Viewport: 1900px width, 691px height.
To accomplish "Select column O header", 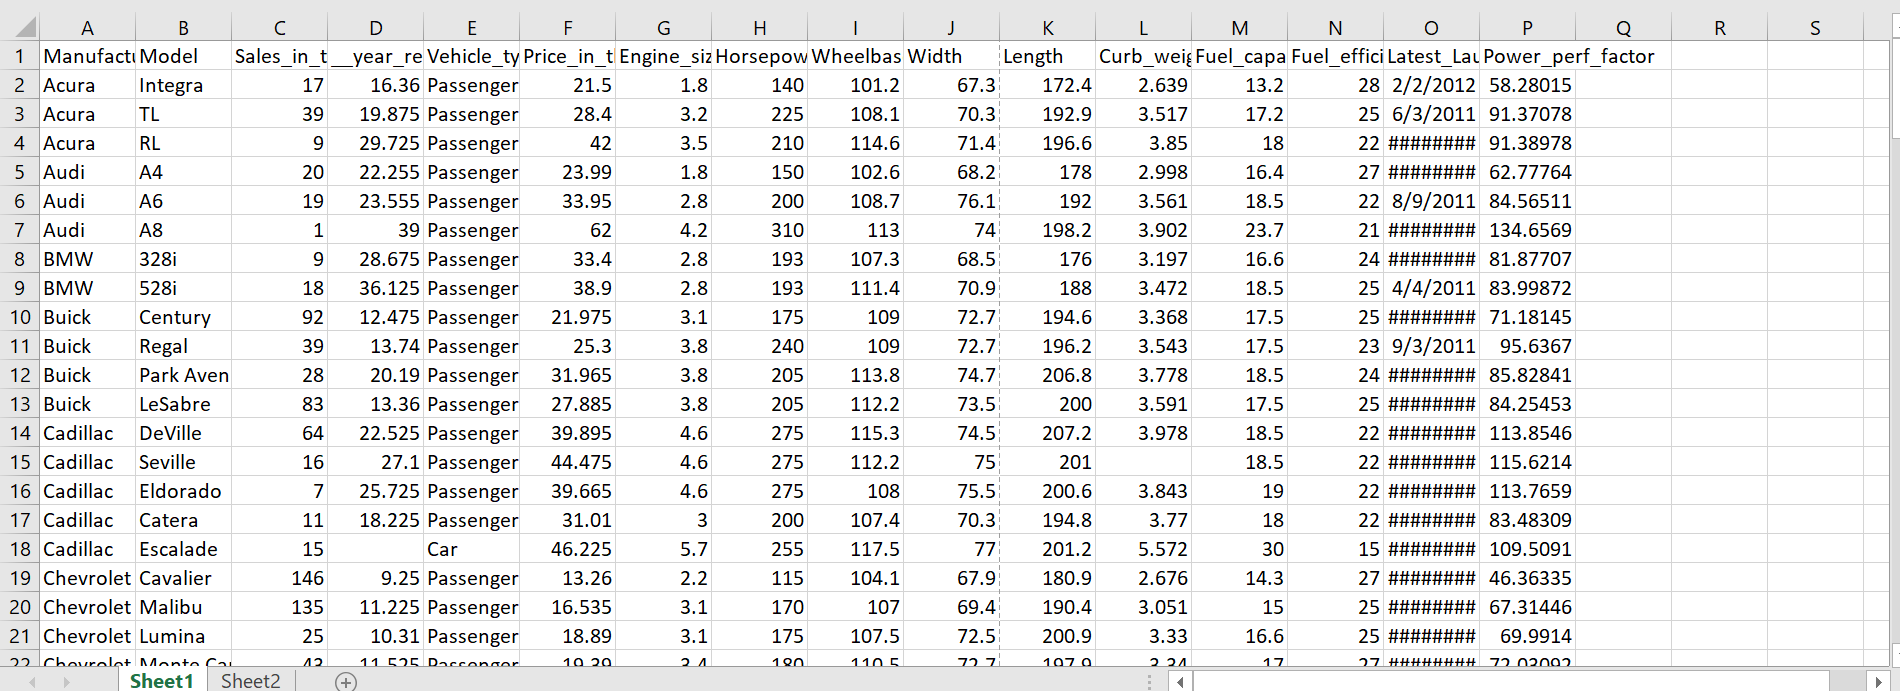I will coord(1431,28).
